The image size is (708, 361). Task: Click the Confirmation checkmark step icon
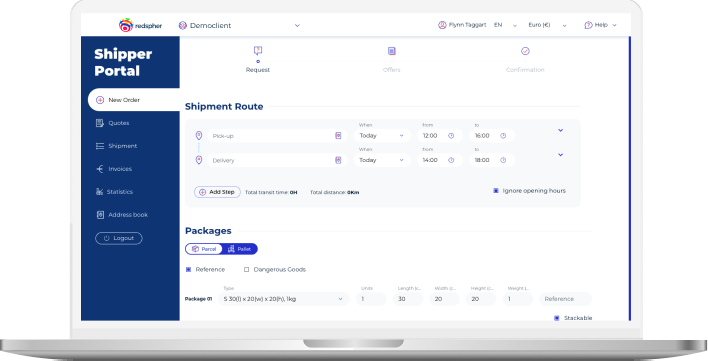(x=525, y=51)
